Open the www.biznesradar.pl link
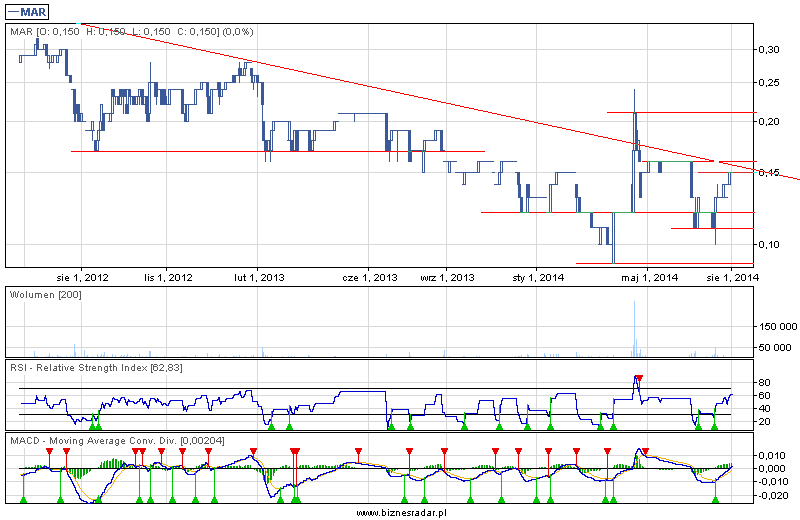The height and width of the screenshot is (520, 800). click(x=400, y=512)
